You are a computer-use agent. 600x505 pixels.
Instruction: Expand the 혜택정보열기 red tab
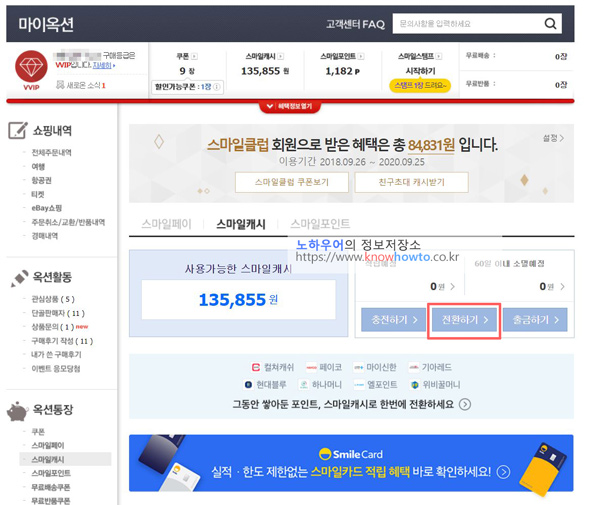(x=290, y=106)
